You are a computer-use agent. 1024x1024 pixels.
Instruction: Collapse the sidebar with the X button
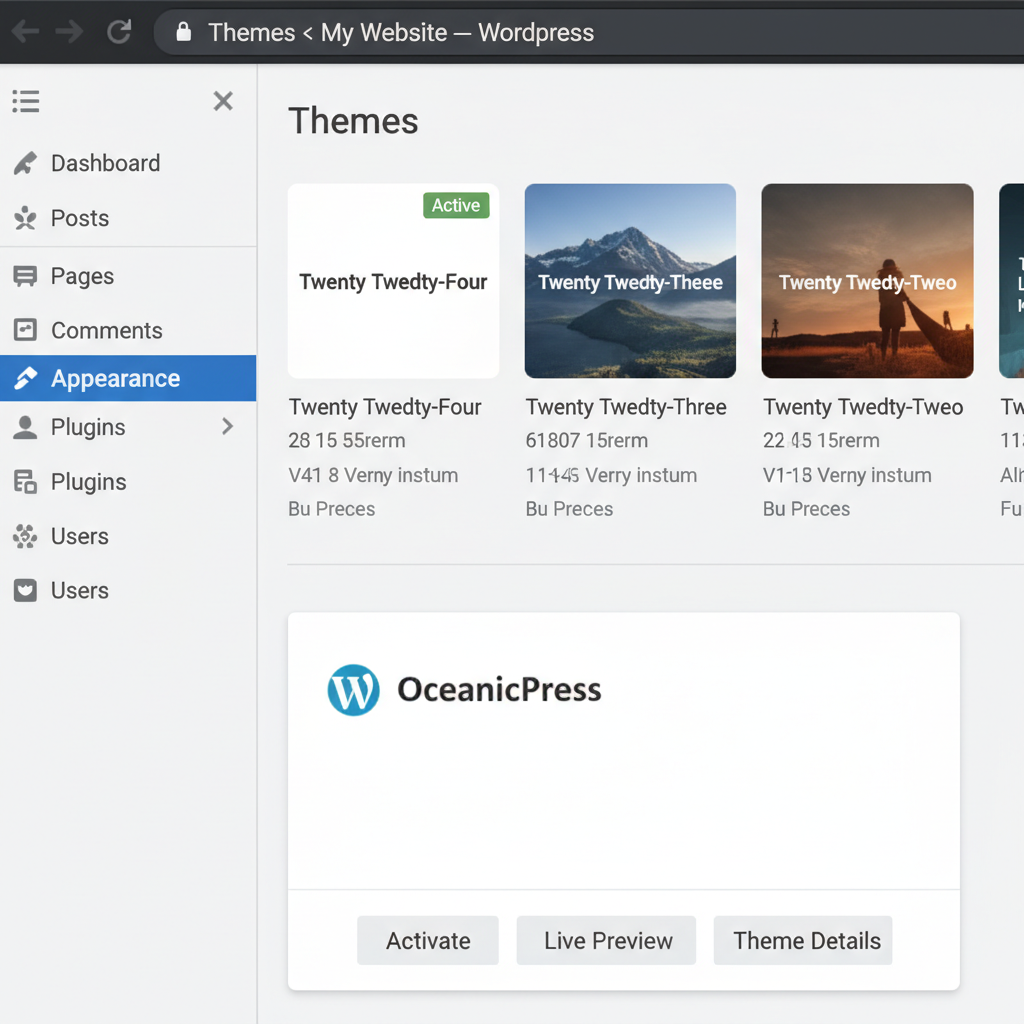coord(222,101)
